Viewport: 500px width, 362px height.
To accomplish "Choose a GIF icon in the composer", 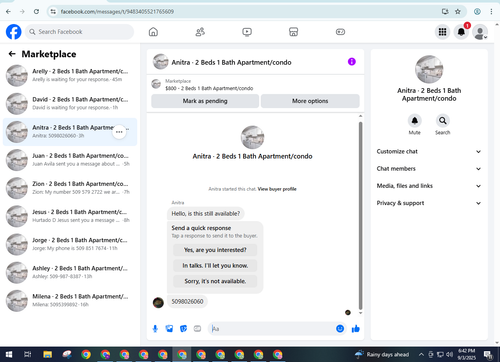I will pyautogui.click(x=197, y=329).
